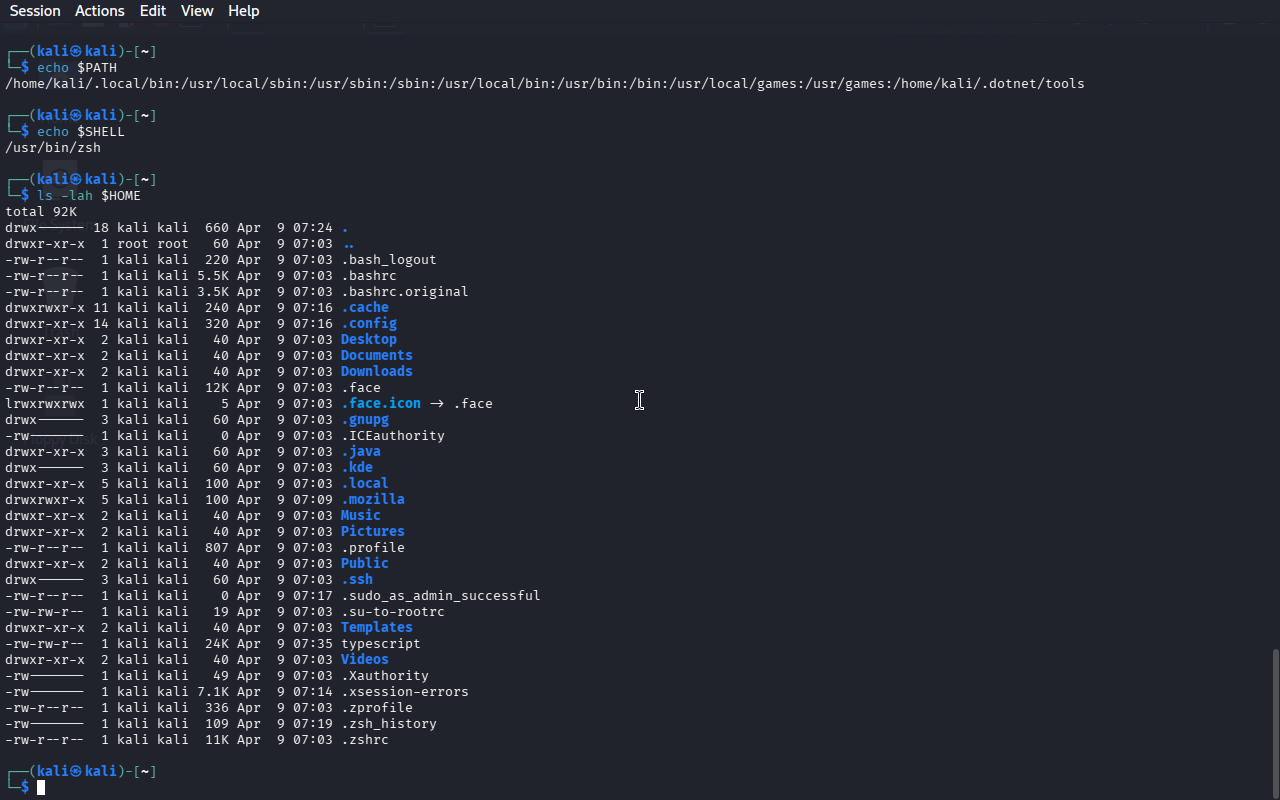Click the Downloads directory name

coord(376,371)
